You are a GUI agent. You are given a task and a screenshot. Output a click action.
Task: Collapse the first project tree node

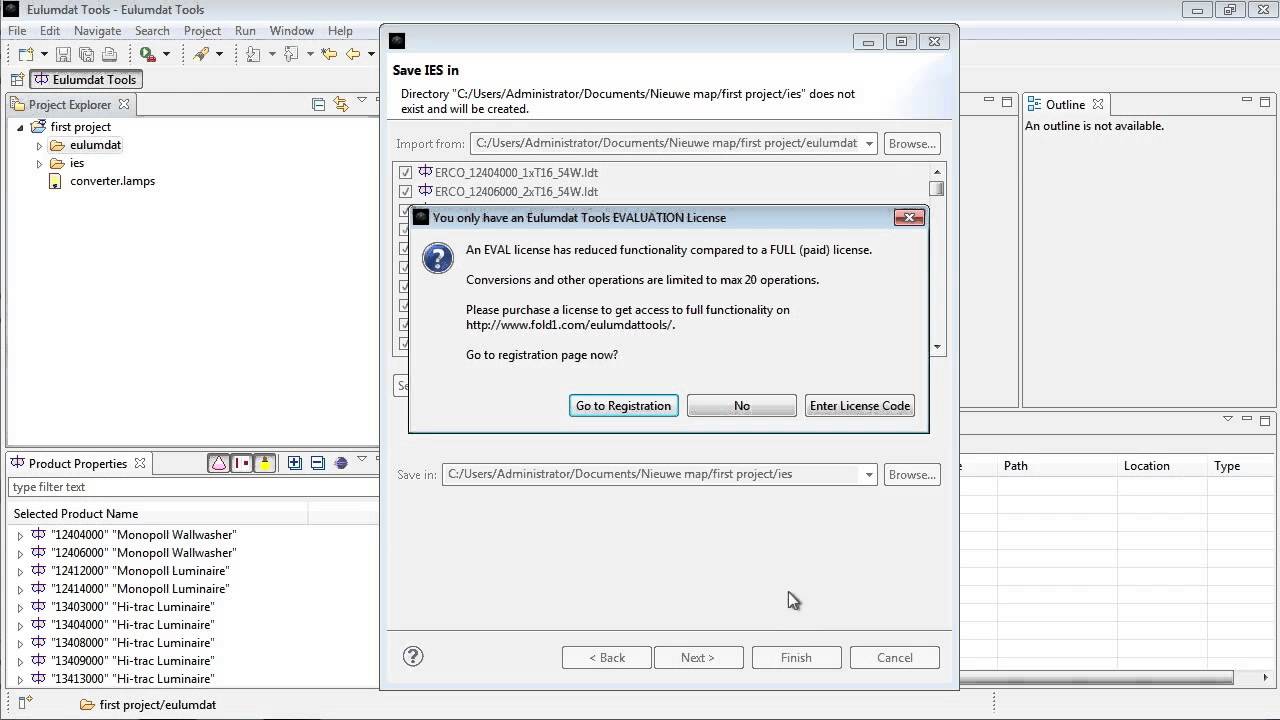20,127
